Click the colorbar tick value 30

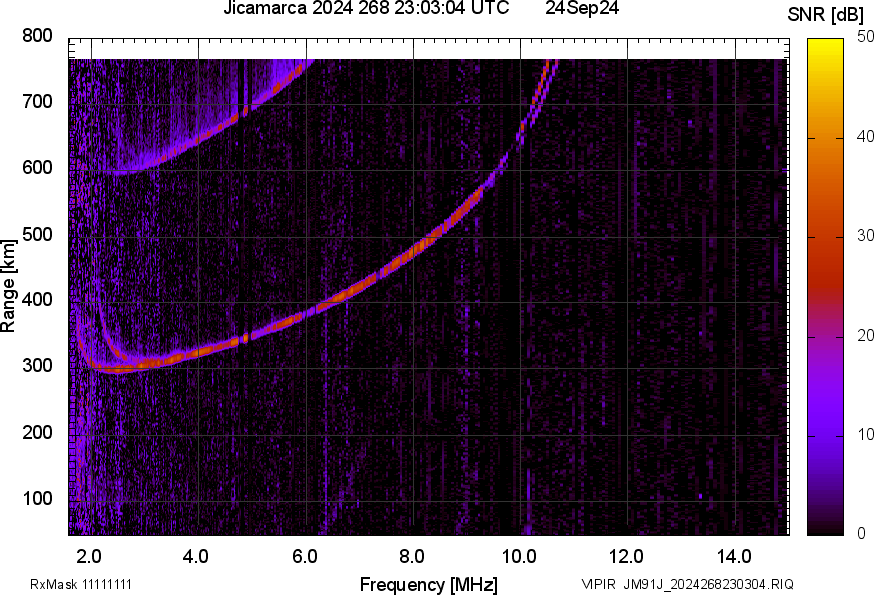coord(865,236)
